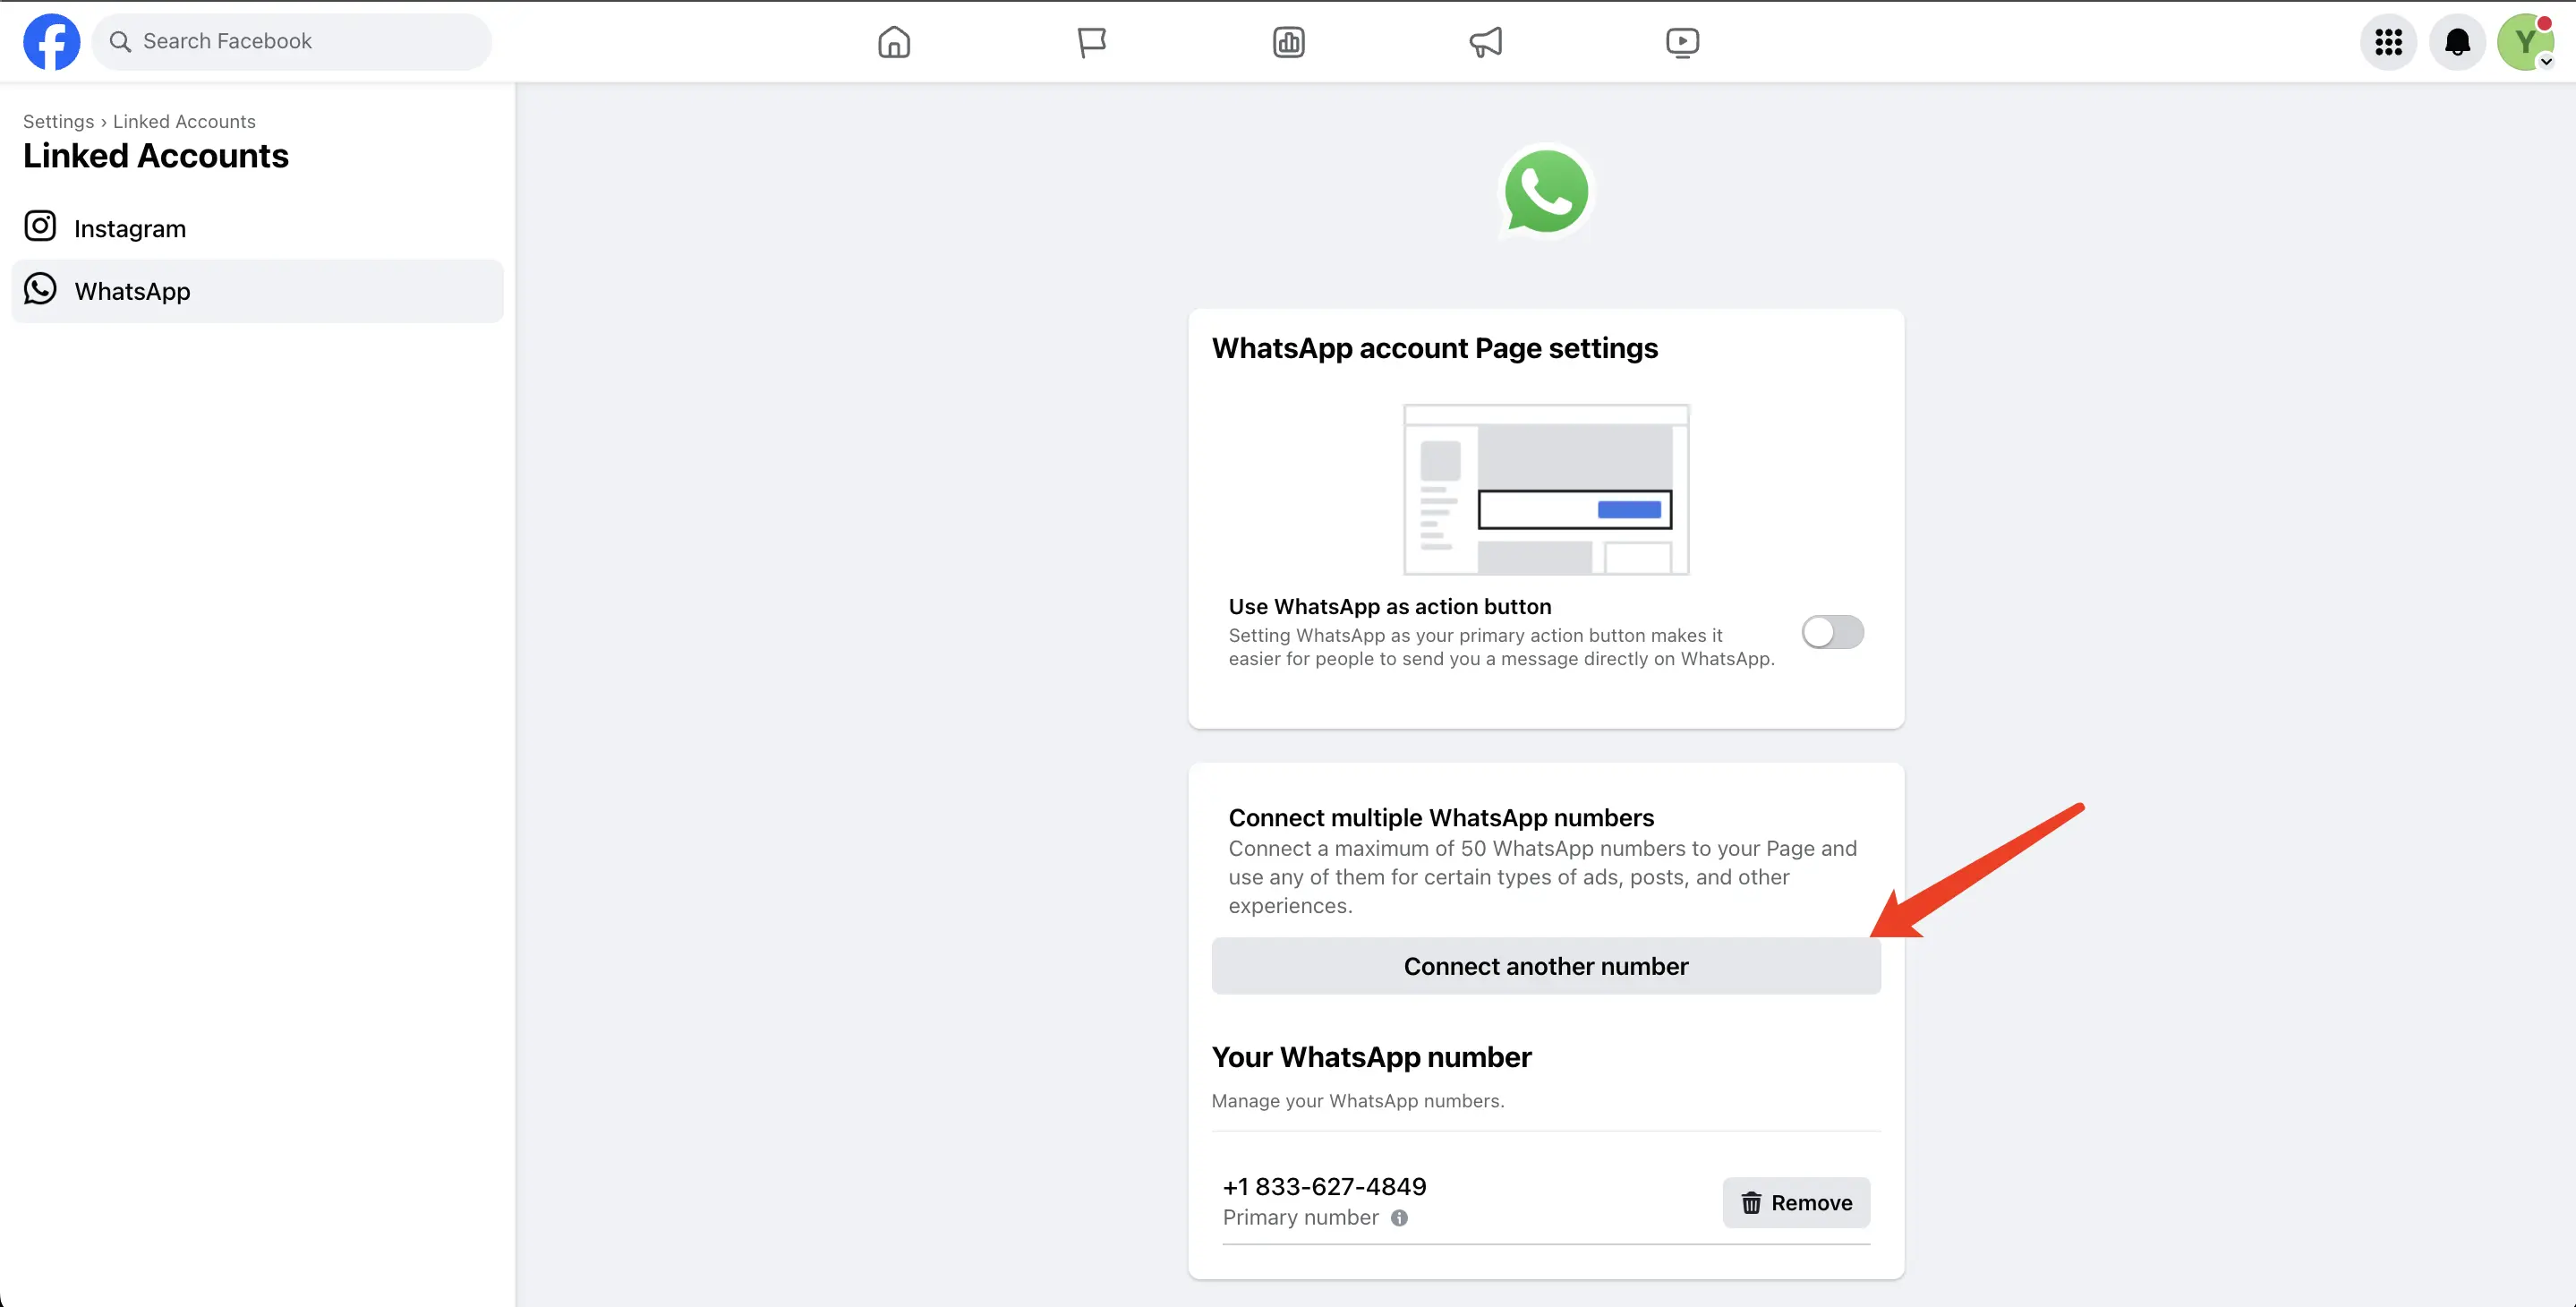Click Manage your WhatsApp numbers text
This screenshot has height=1307, width=2576.
(x=1357, y=1101)
